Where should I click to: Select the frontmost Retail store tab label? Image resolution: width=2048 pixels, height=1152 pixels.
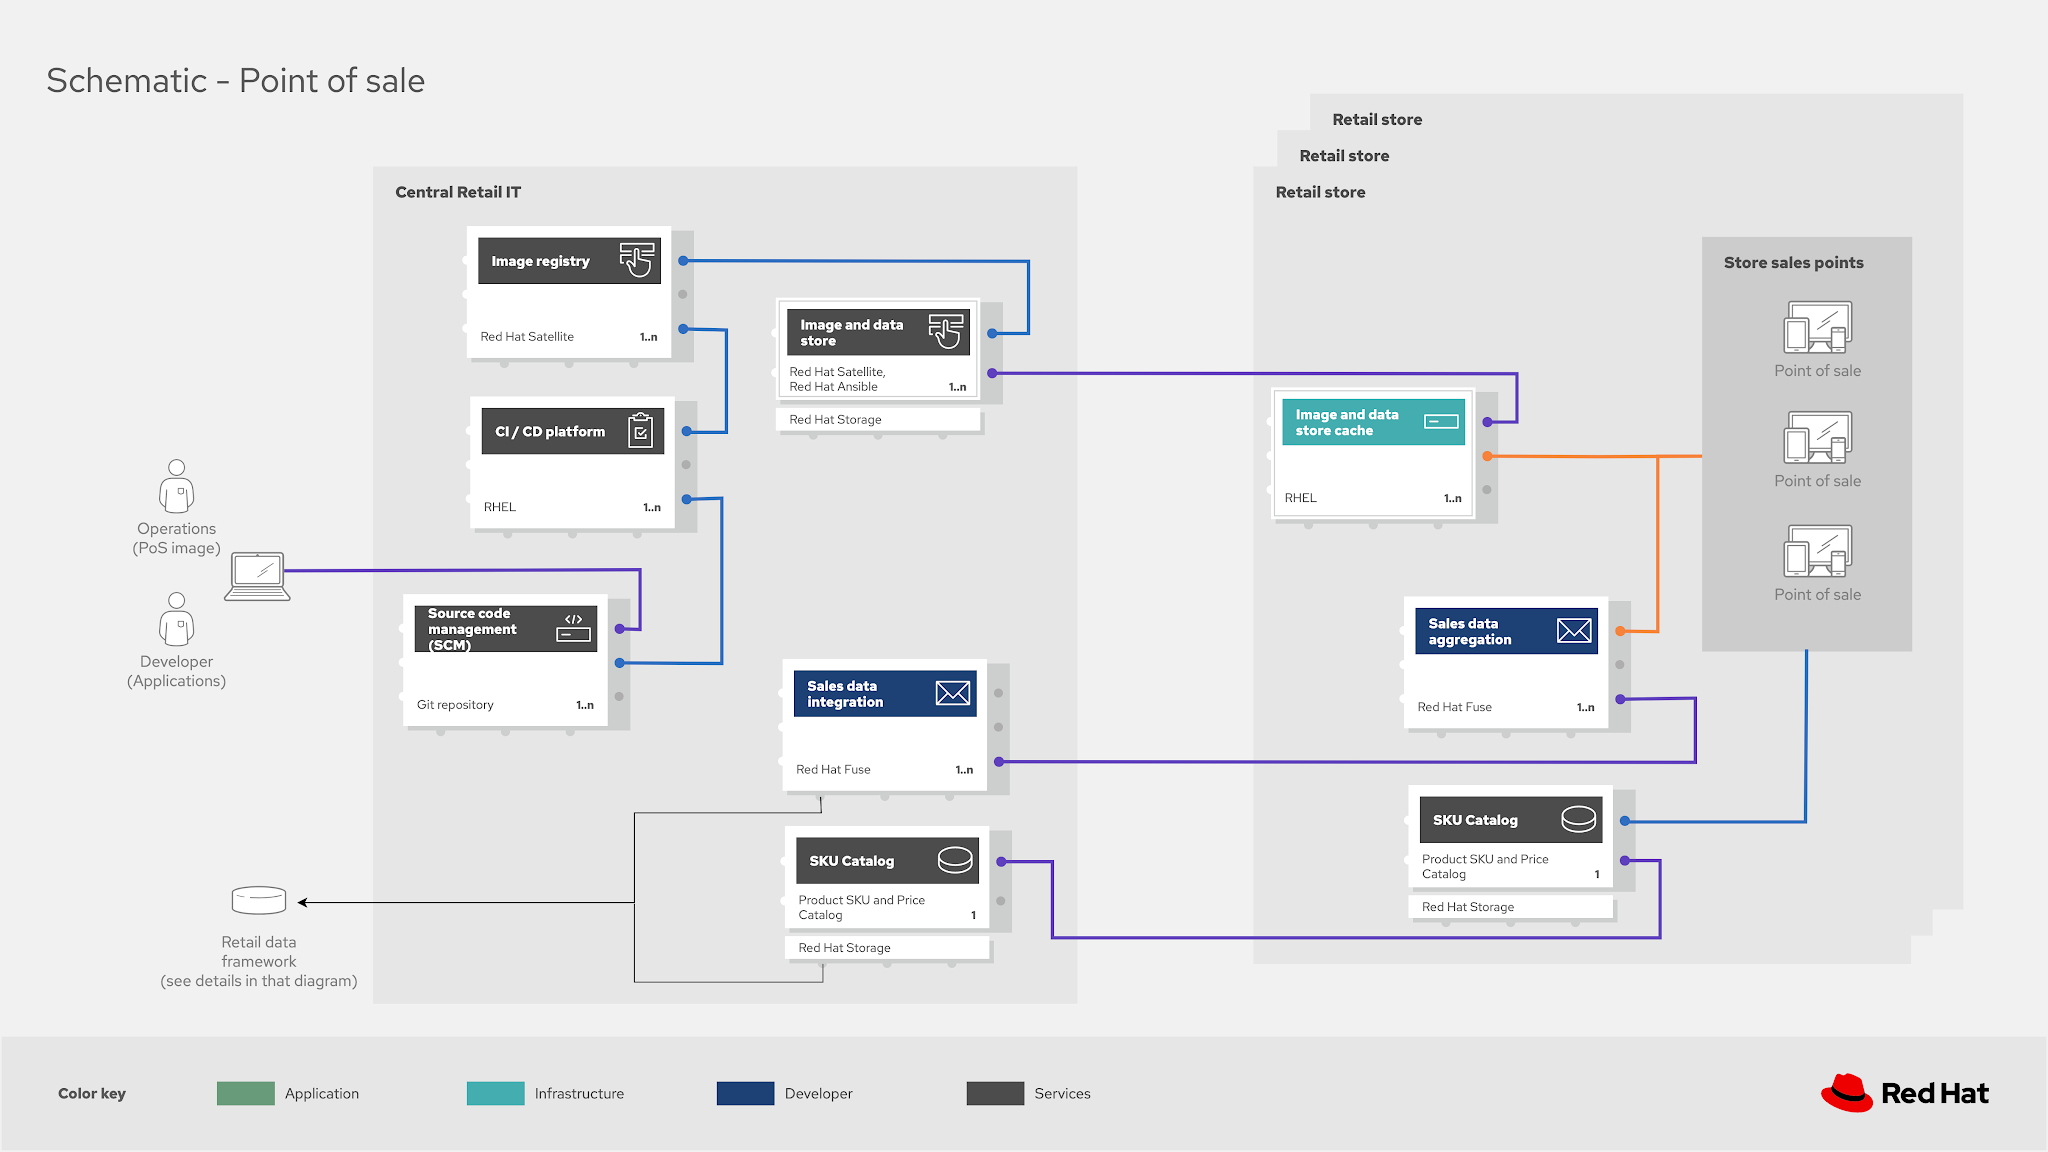tap(1320, 191)
